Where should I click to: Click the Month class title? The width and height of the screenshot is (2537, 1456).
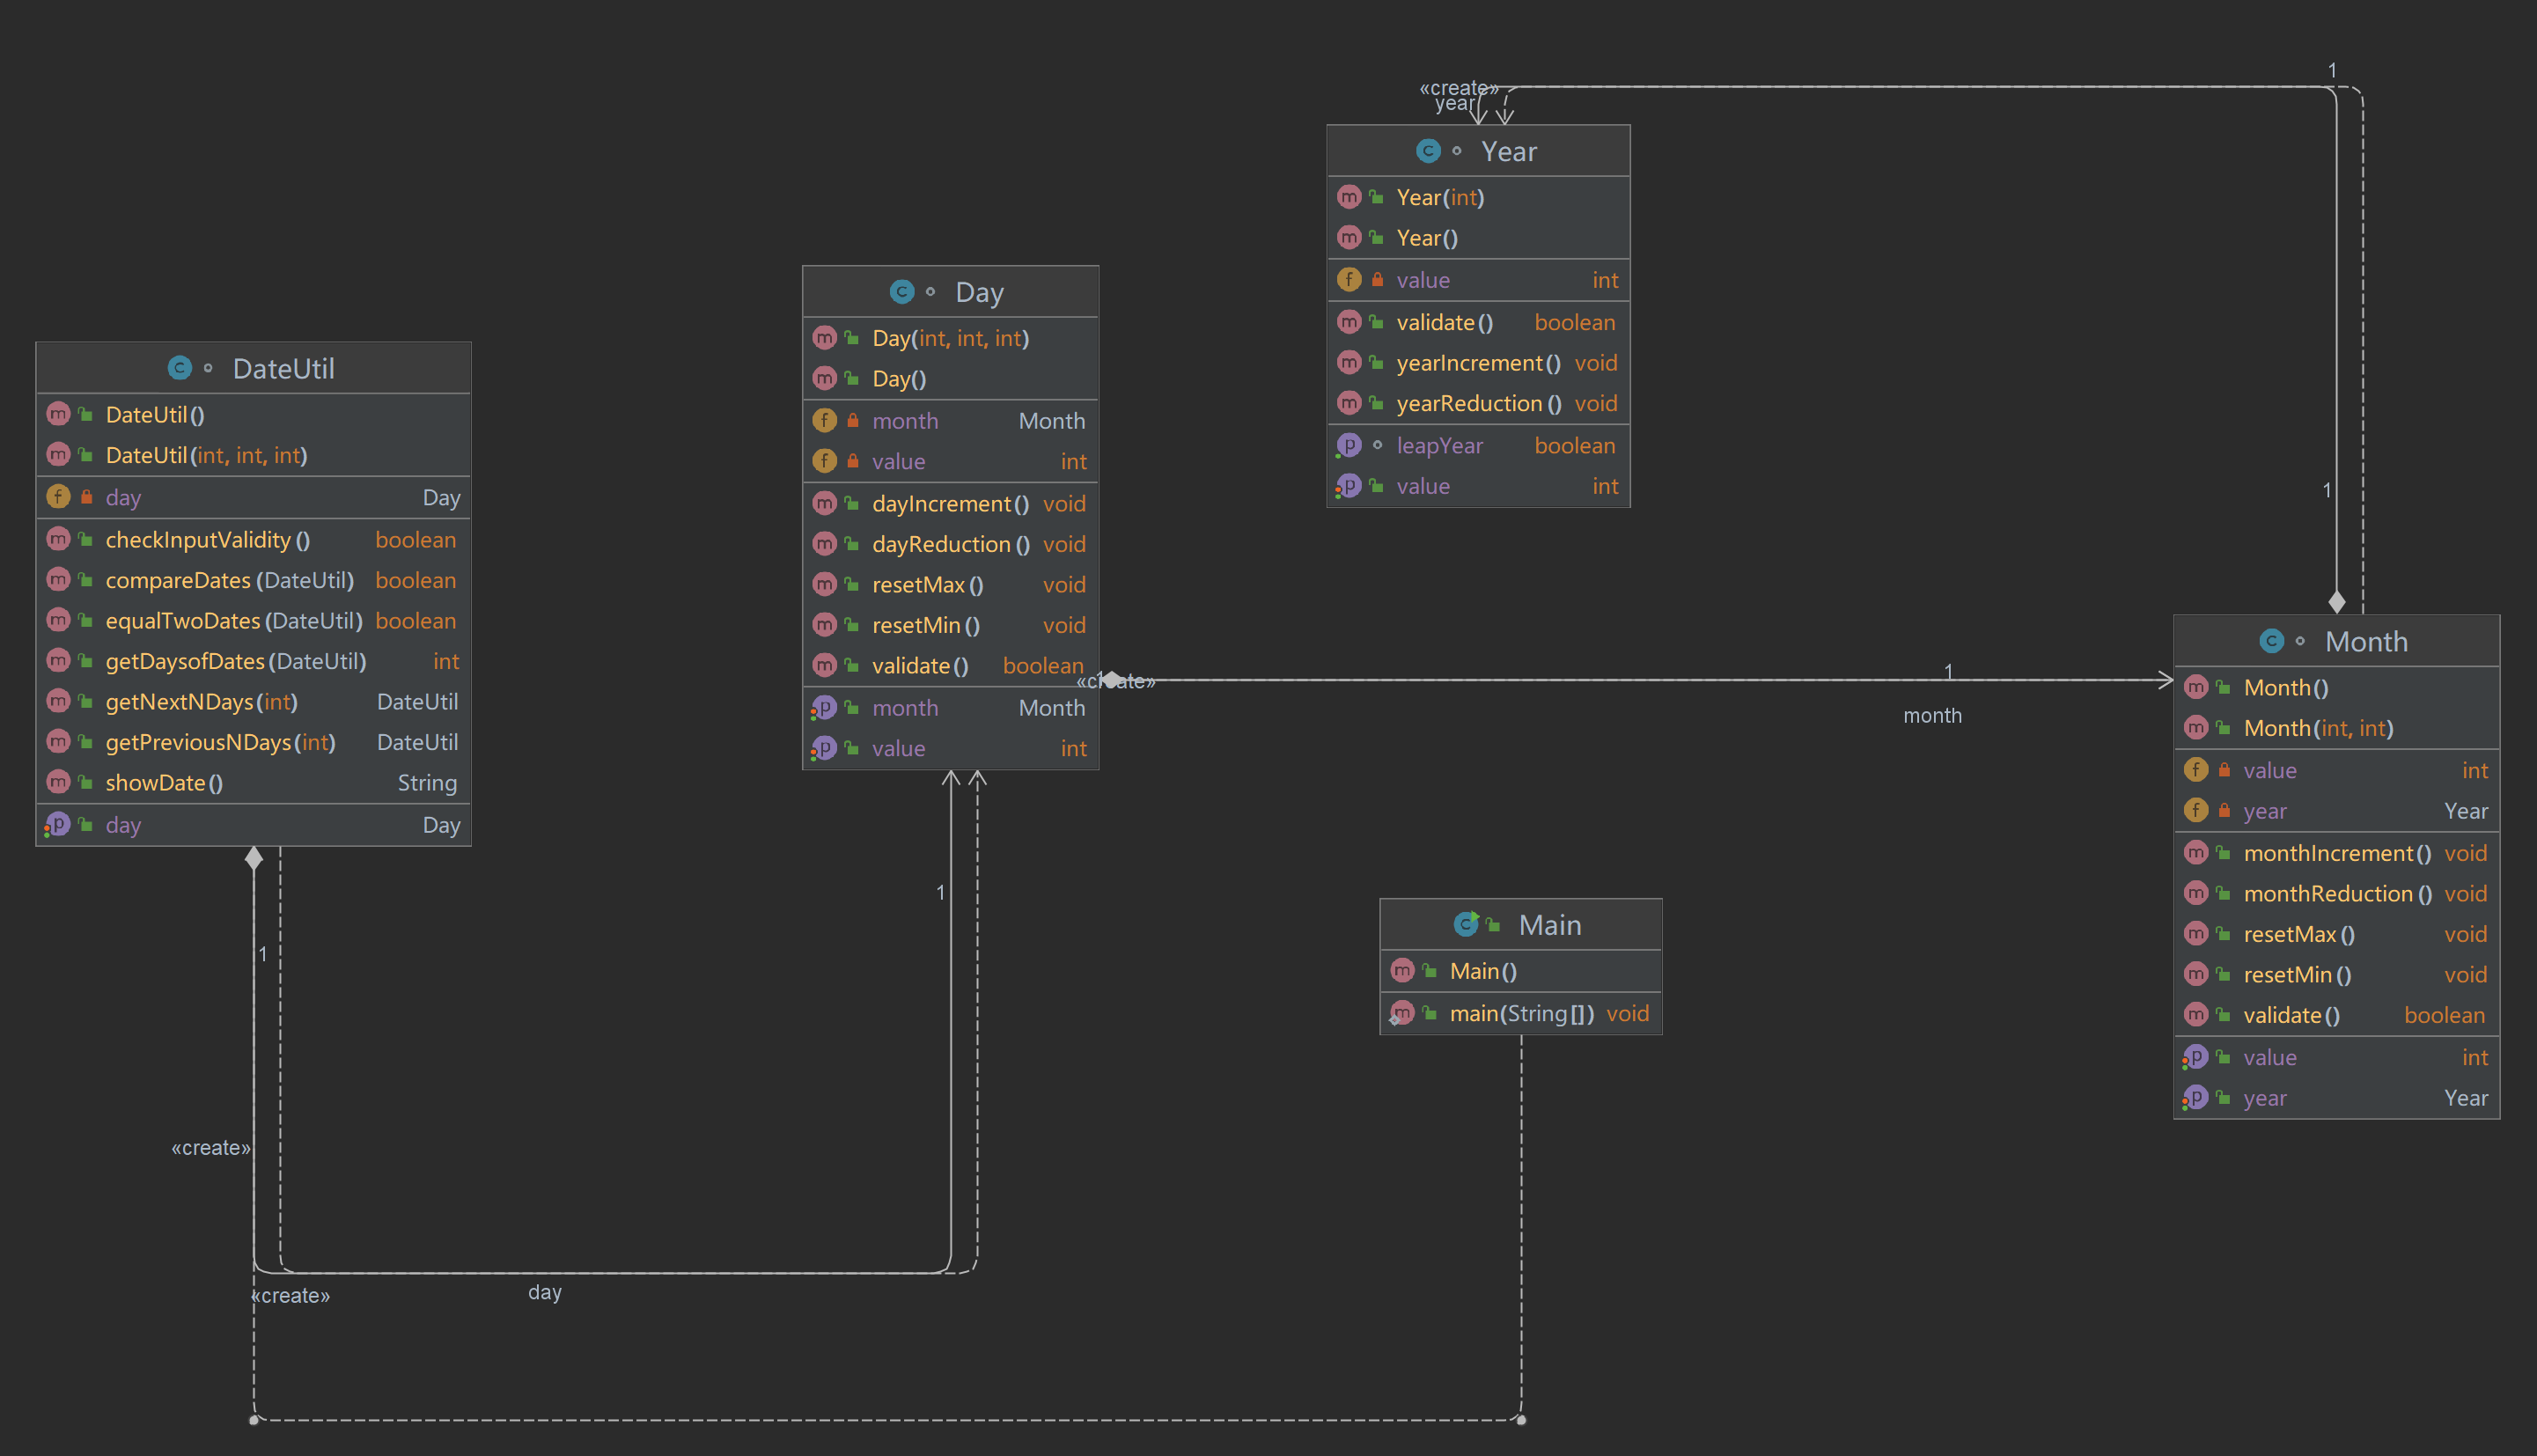pos(2365,641)
